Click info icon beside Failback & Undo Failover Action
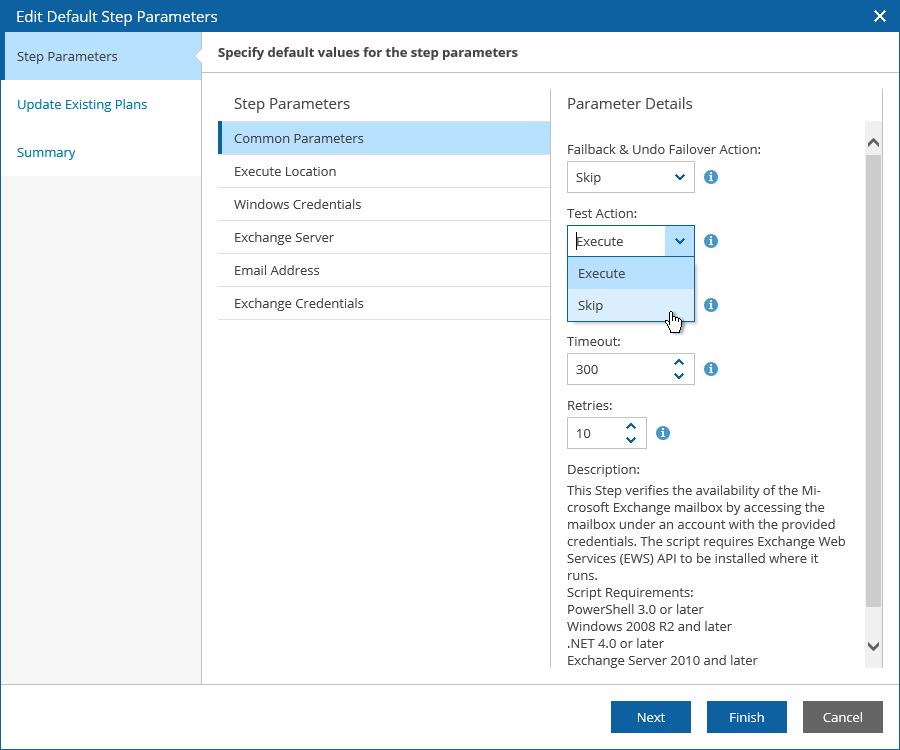The height and width of the screenshot is (750, 900). click(711, 177)
